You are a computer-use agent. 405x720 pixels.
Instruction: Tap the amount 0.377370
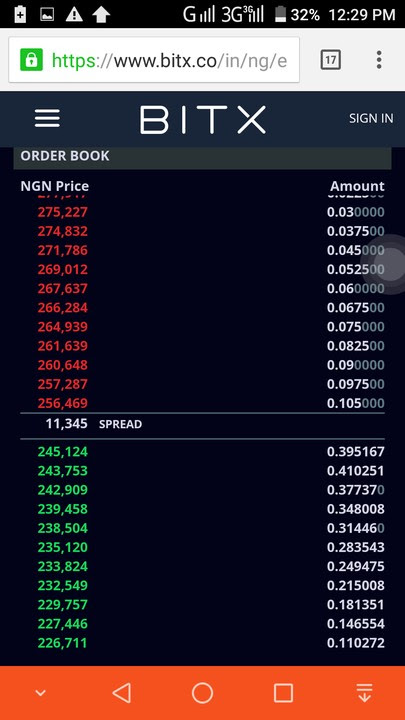(x=356, y=490)
